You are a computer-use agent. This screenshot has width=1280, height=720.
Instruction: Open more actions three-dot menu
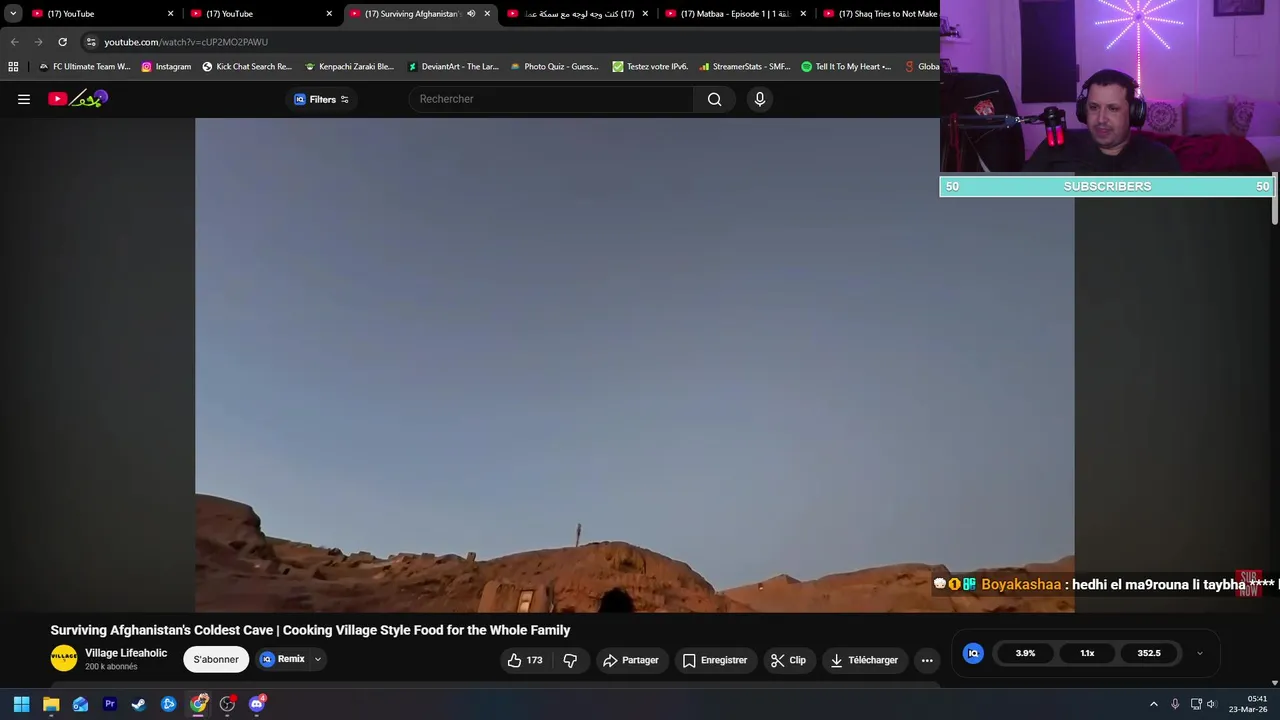[x=927, y=660]
